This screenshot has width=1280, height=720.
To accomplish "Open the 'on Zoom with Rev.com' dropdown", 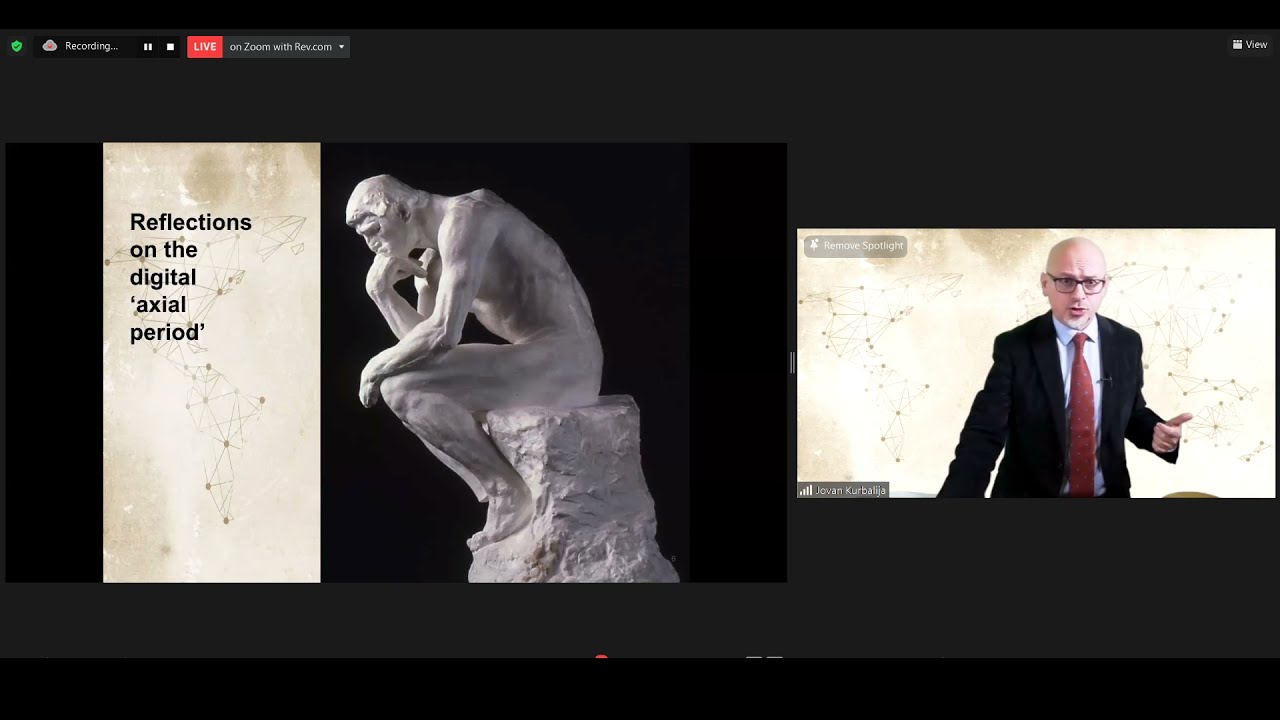I will tap(287, 47).
